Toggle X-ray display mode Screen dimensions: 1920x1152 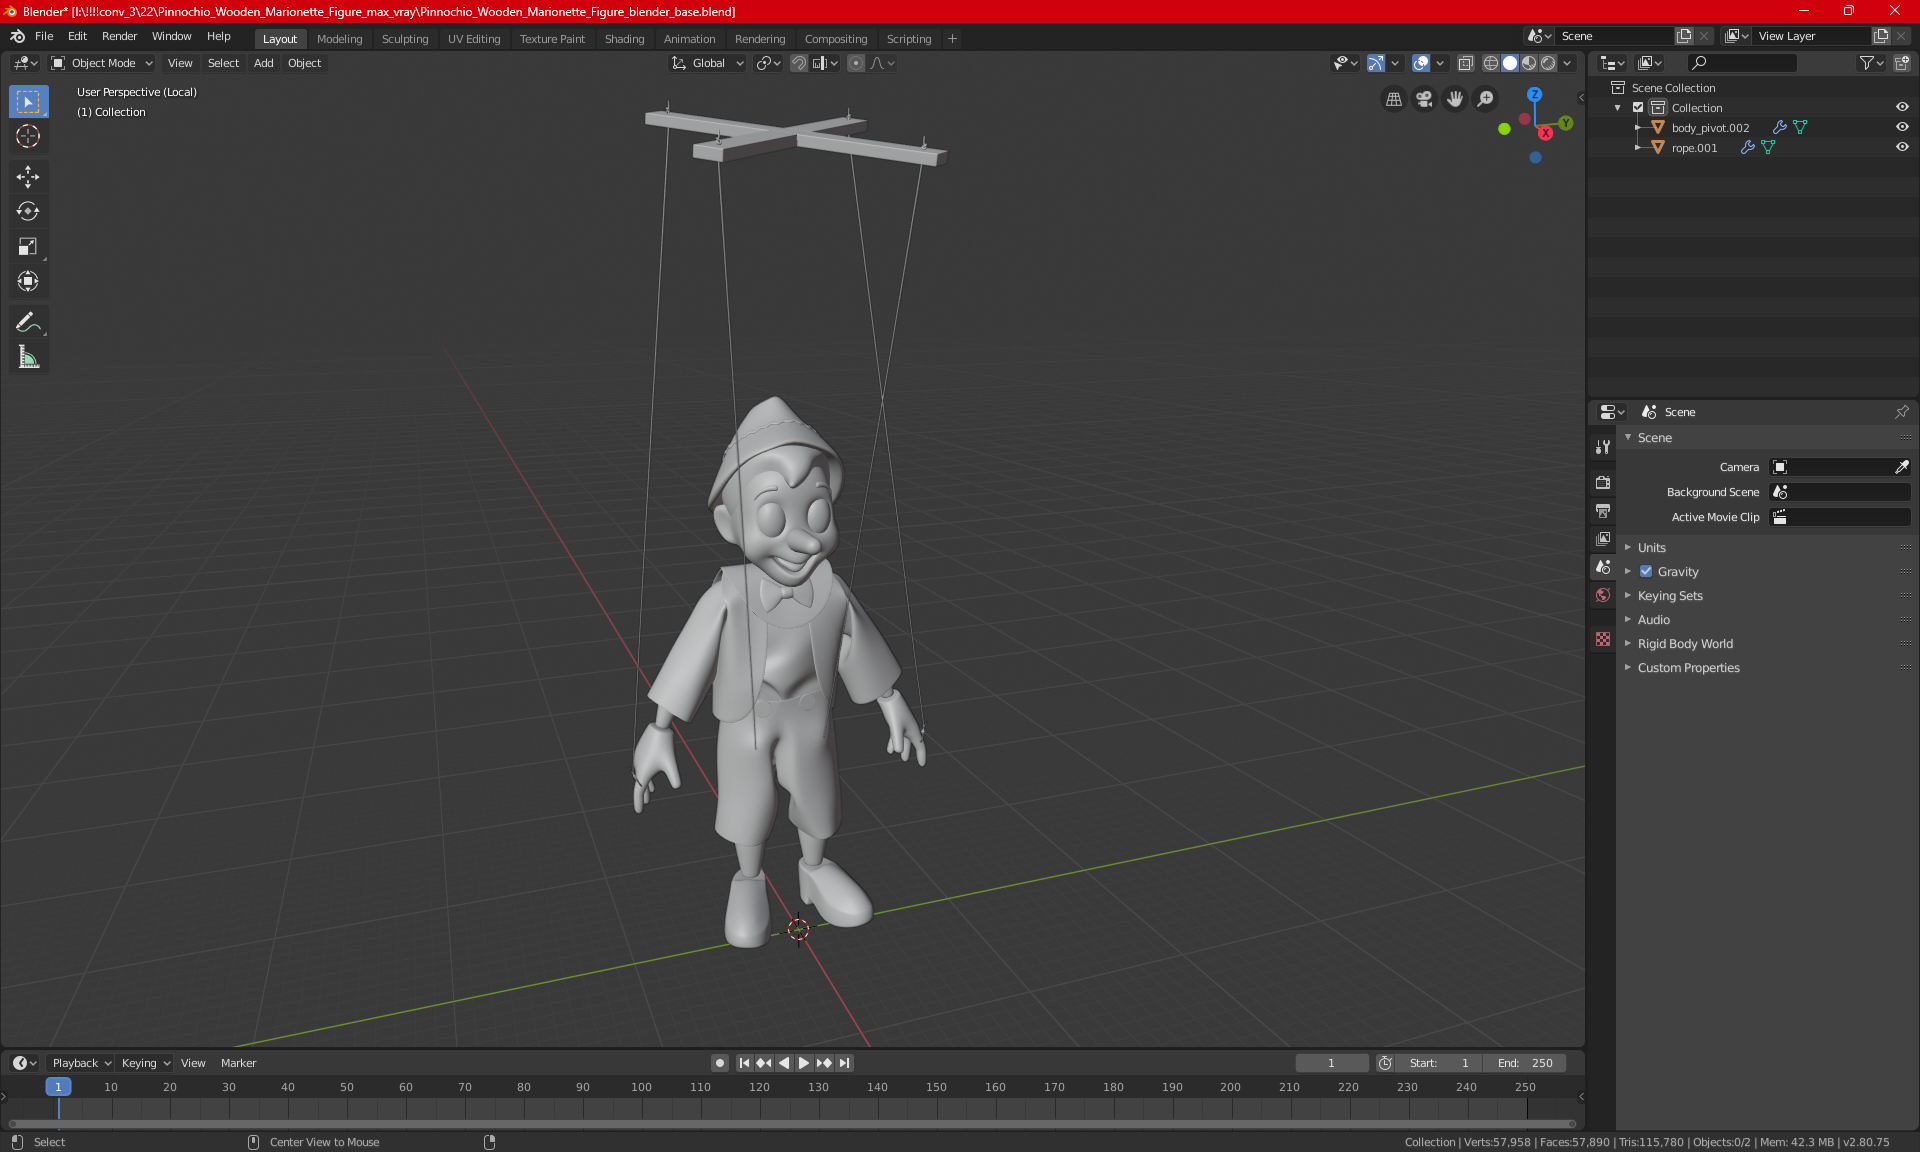1465,63
